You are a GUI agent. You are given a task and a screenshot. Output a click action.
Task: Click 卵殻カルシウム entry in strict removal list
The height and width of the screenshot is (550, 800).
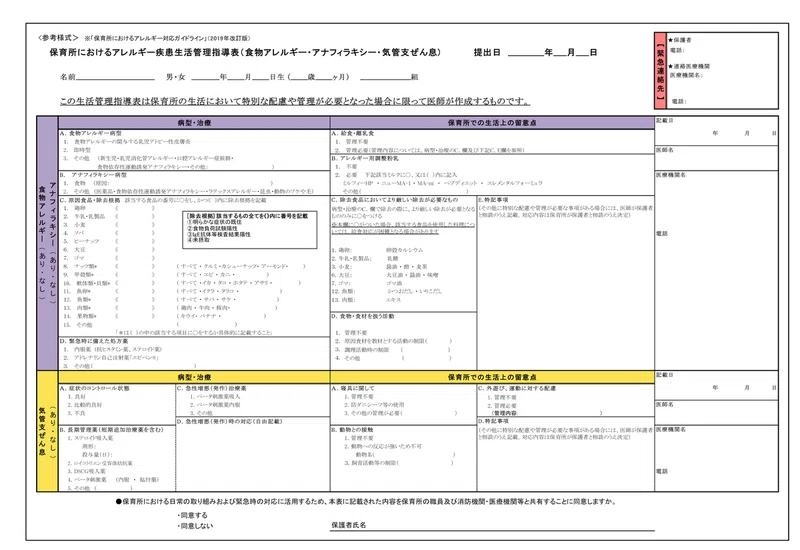[x=405, y=250]
